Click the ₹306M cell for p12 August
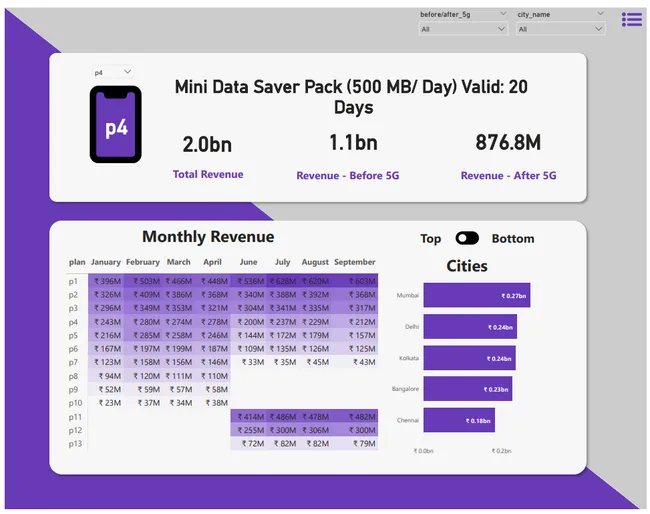650x514 pixels. tap(315, 430)
